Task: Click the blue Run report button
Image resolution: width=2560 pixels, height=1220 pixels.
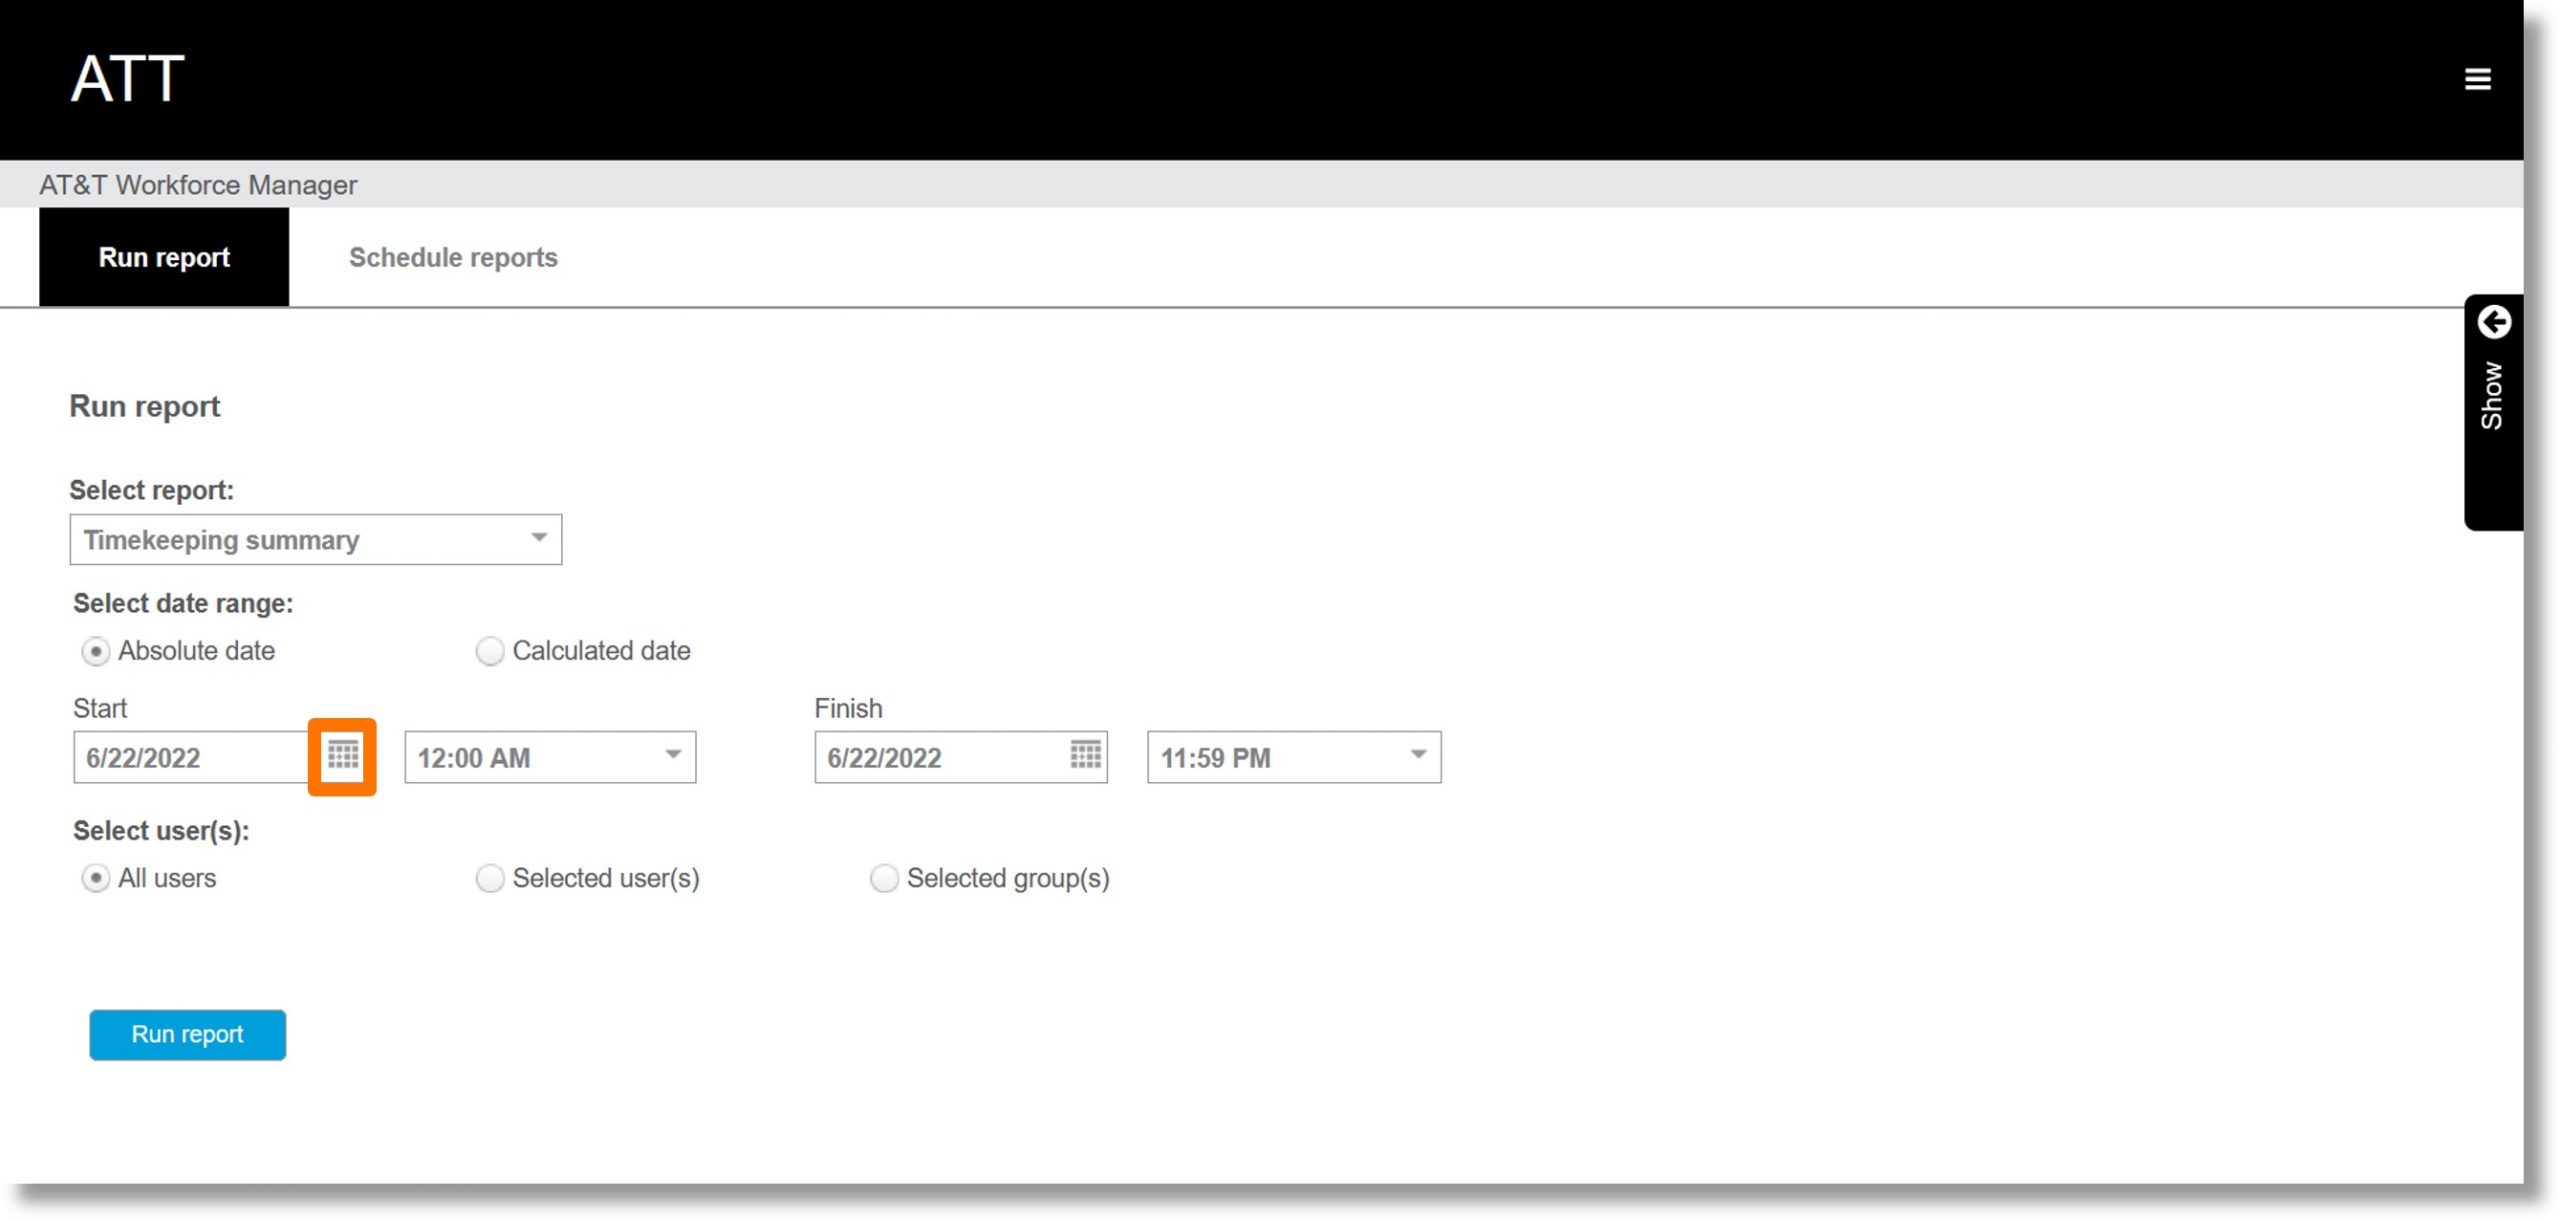Action: [187, 1035]
